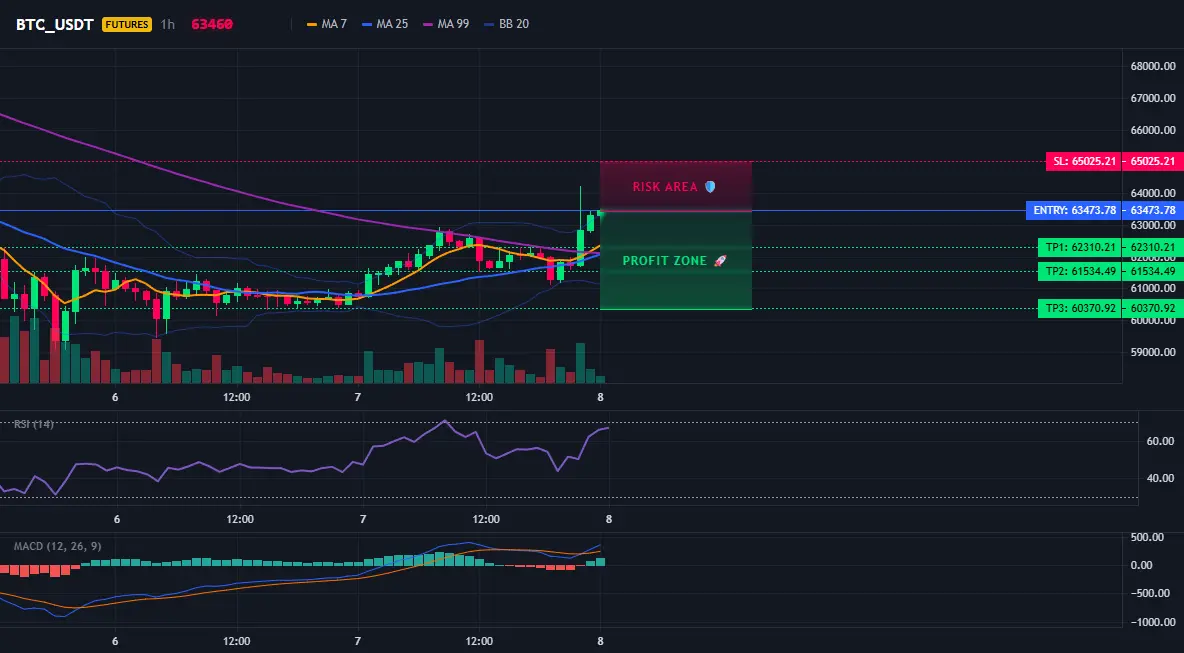Click the RSI 40.00 axis value
Image resolution: width=1184 pixels, height=653 pixels.
tap(1159, 478)
